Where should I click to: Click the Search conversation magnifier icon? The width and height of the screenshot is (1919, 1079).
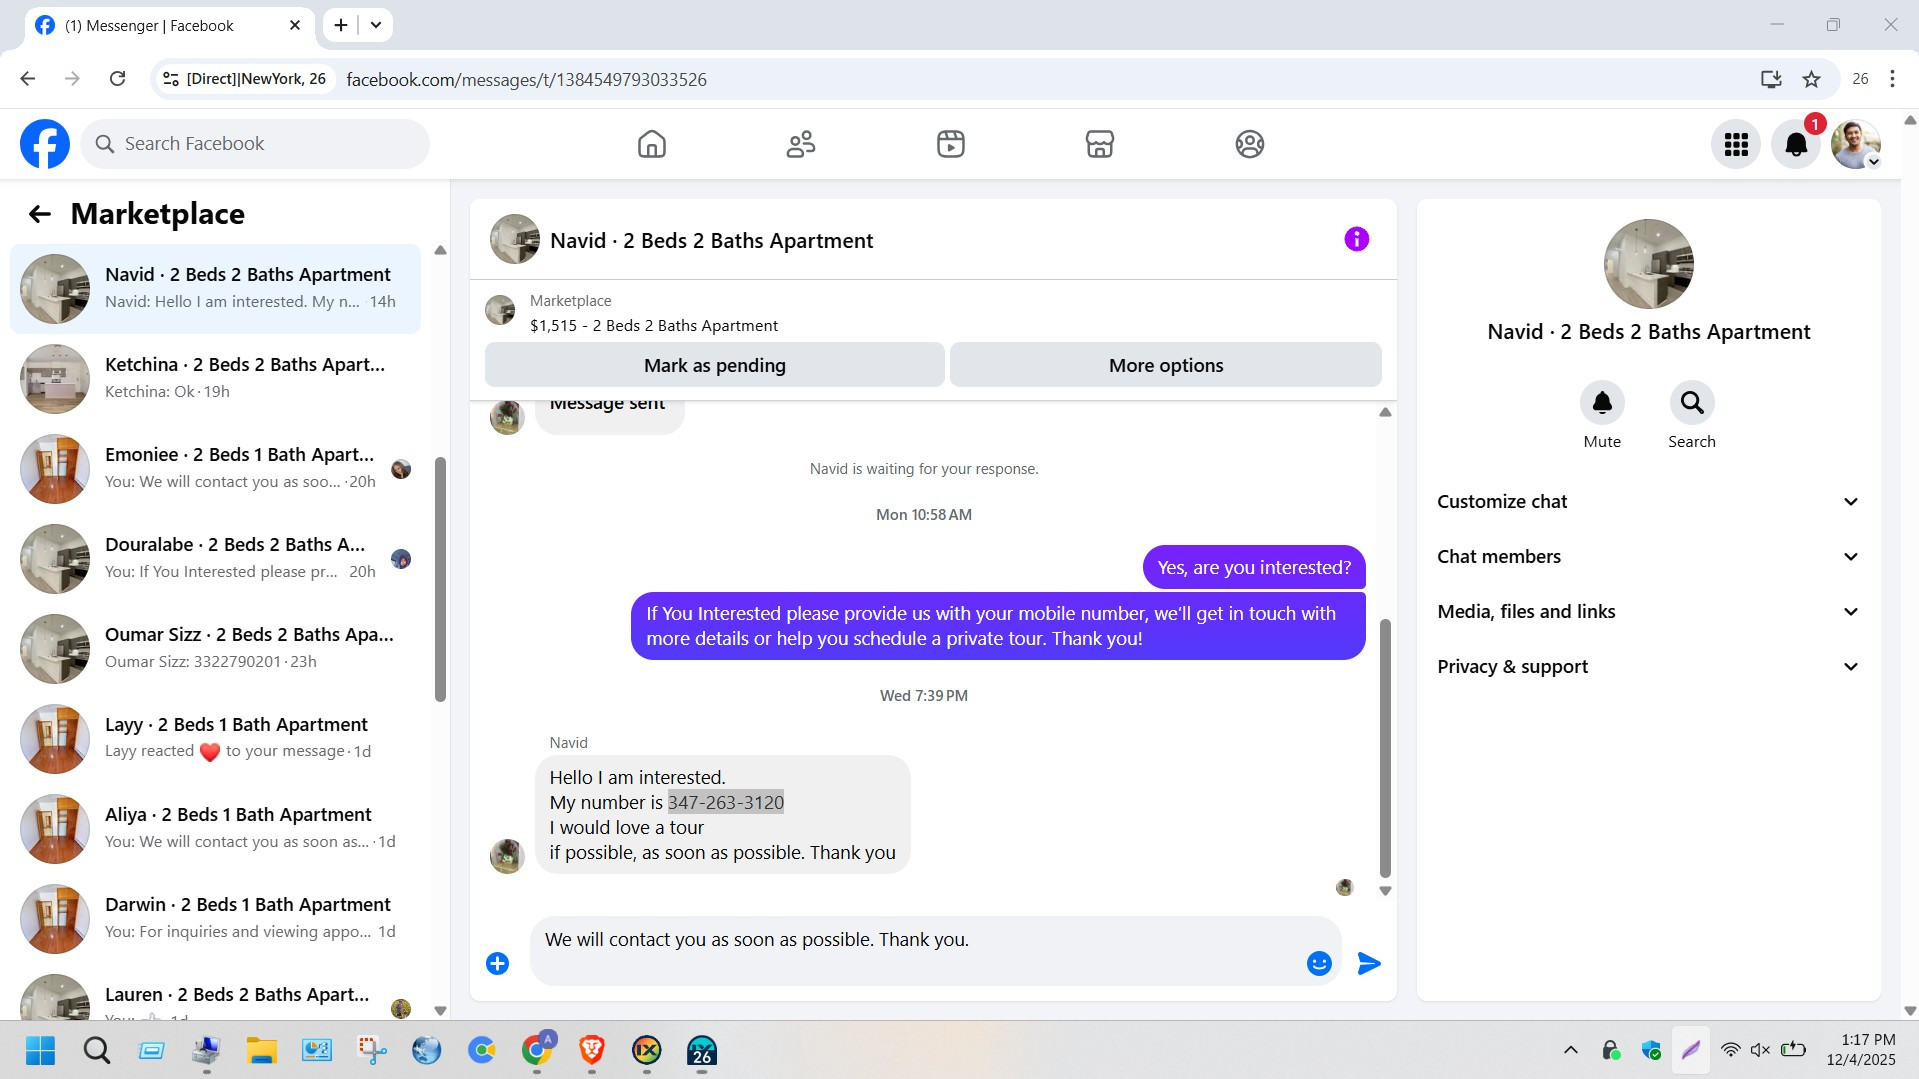click(1692, 403)
